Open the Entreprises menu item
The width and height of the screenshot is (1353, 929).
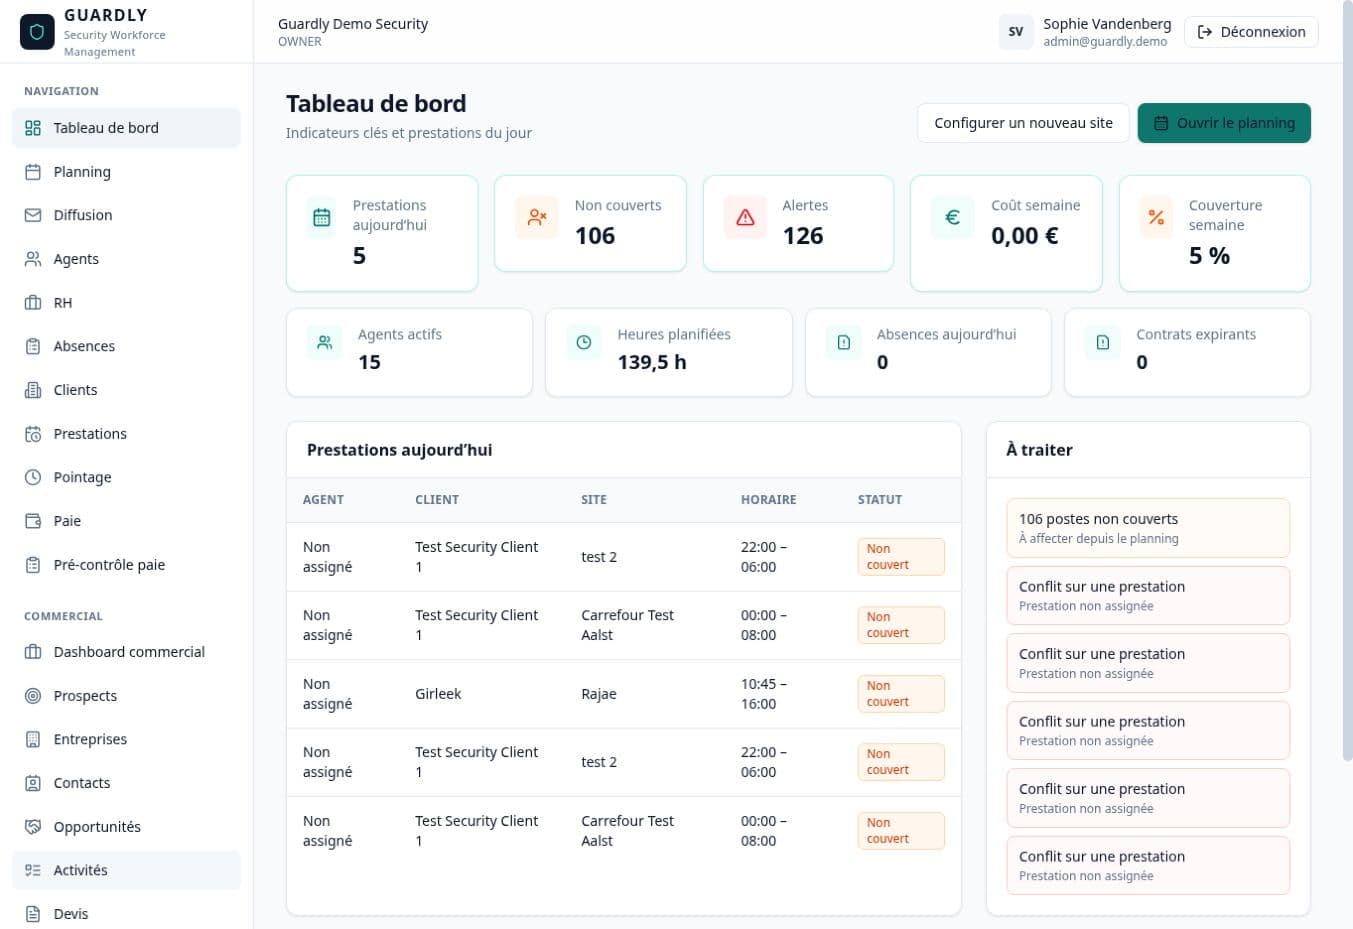click(x=126, y=739)
